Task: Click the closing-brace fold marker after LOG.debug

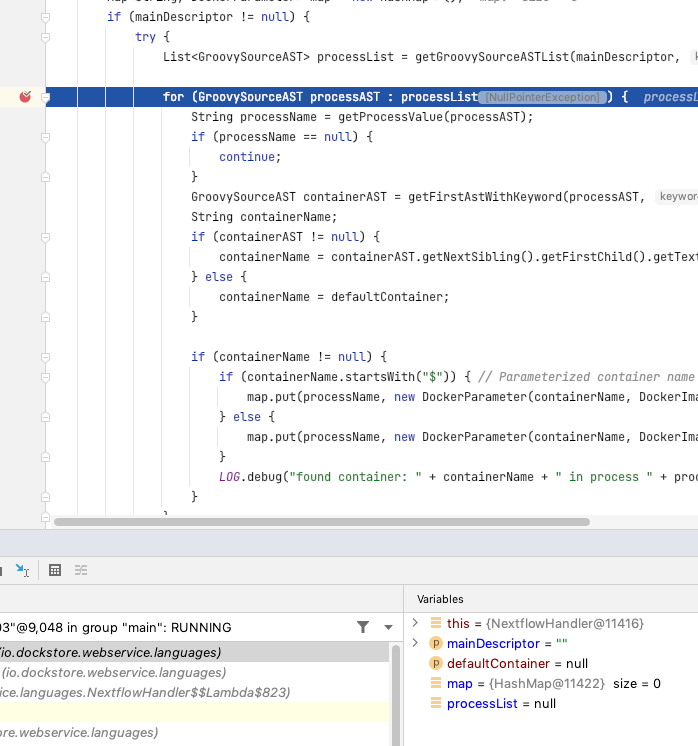Action: [46, 497]
